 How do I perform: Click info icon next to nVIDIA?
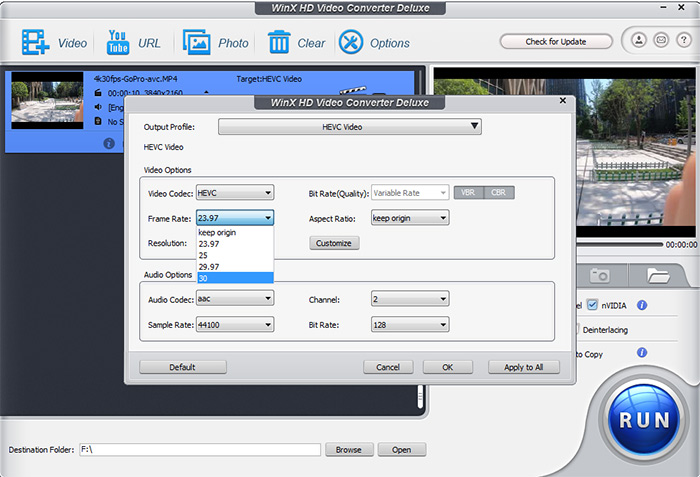pos(642,305)
